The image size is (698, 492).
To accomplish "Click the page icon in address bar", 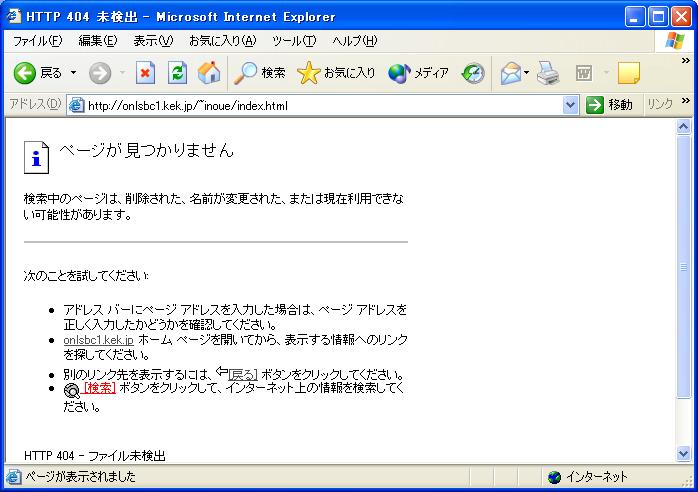I will (77, 106).
